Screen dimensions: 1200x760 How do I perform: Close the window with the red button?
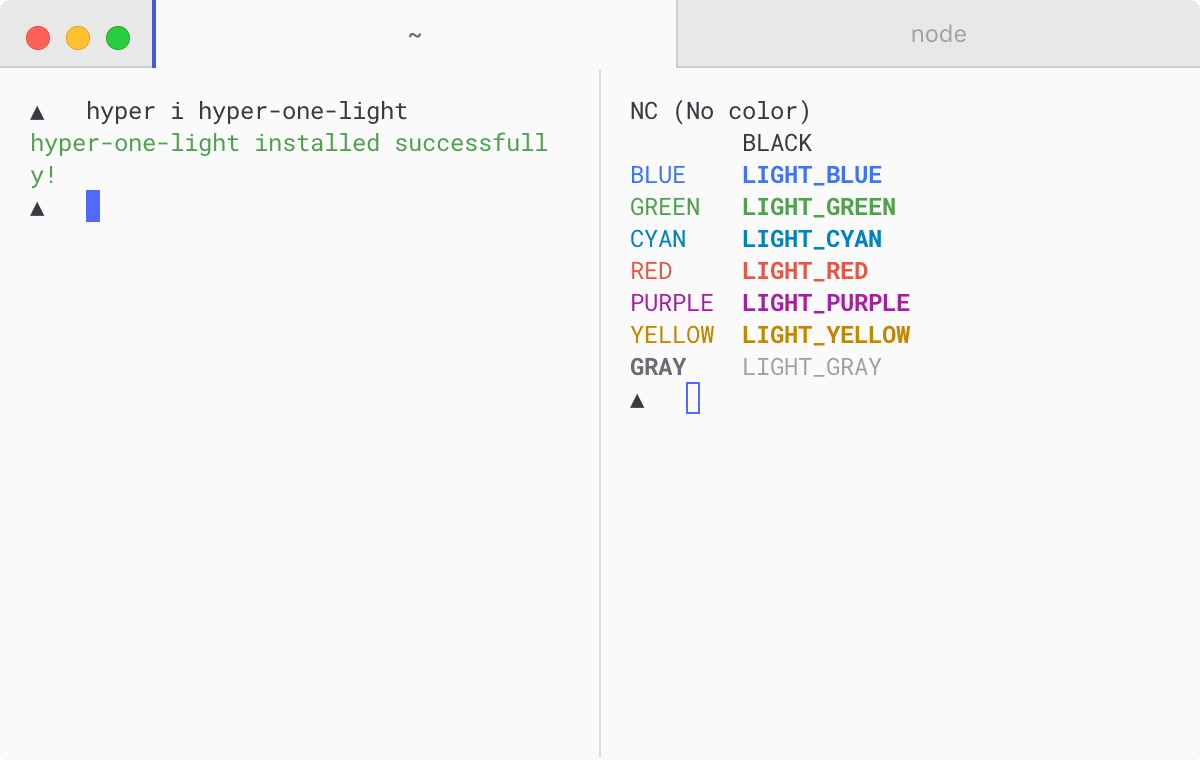[x=38, y=38]
